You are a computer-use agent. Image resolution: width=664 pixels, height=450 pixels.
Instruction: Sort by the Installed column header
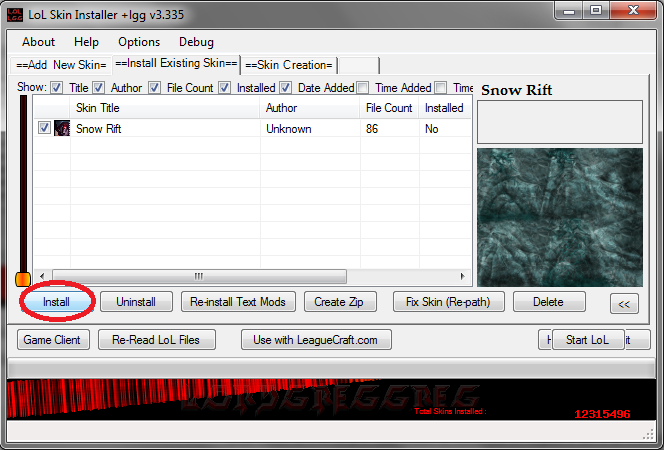(445, 108)
